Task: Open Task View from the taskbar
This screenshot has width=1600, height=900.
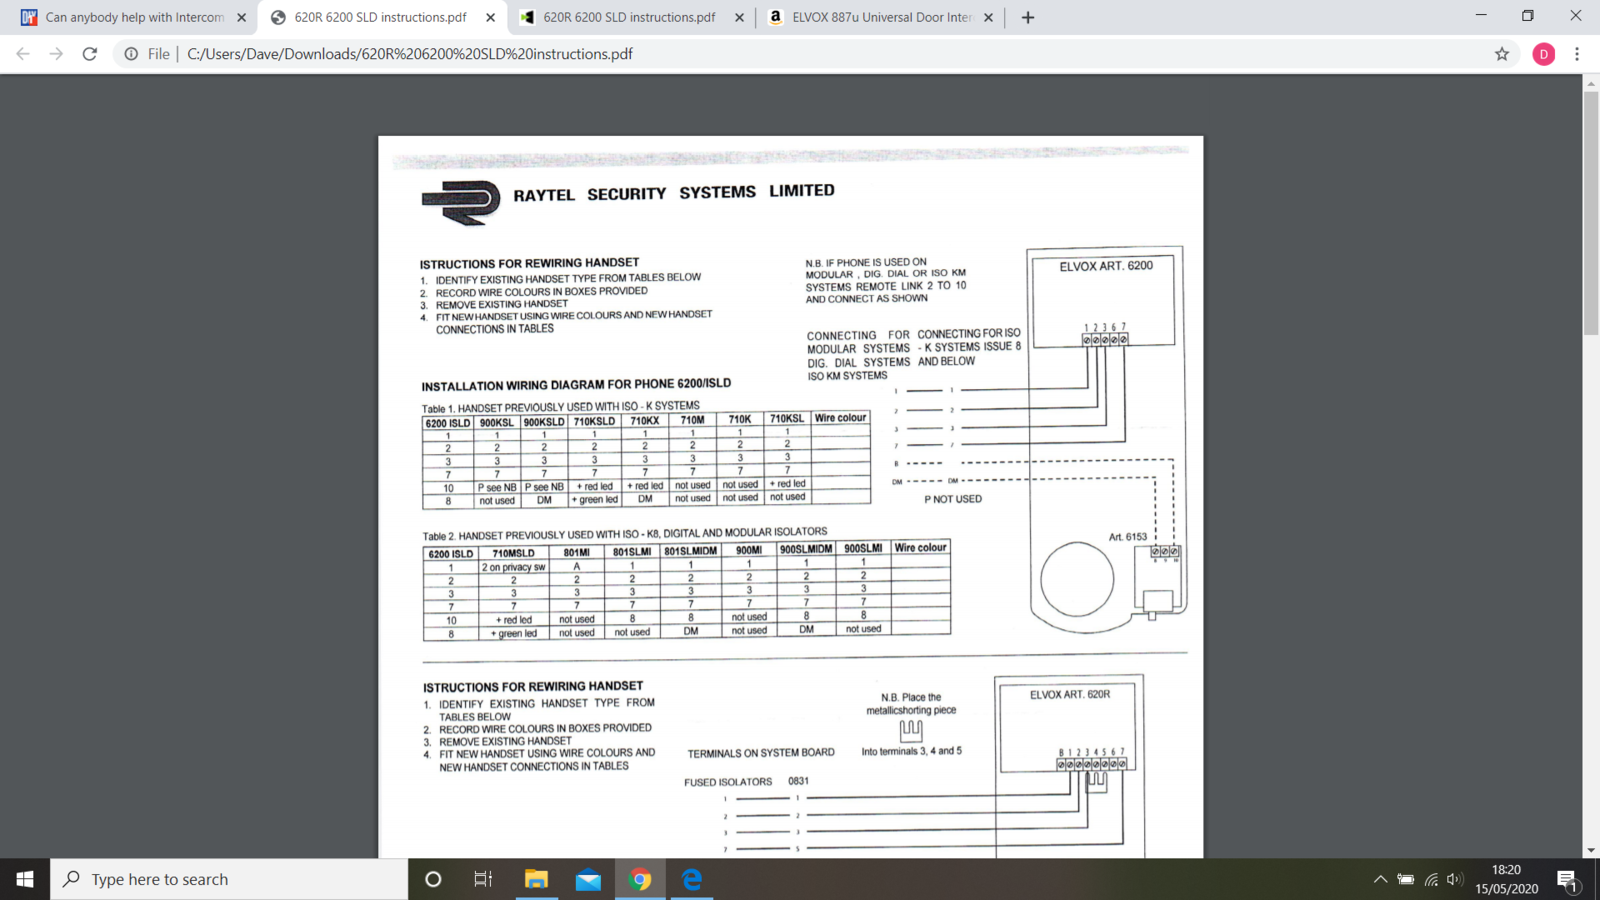Action: [x=483, y=879]
